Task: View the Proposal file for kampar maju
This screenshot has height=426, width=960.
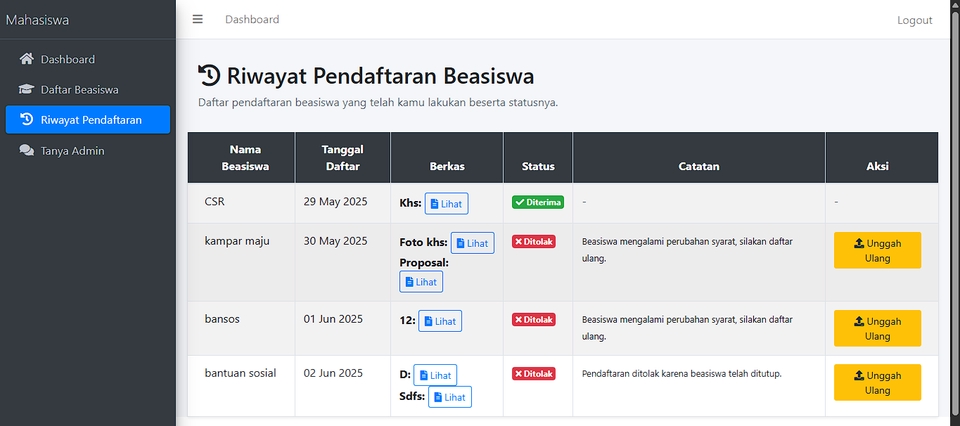Action: (421, 282)
